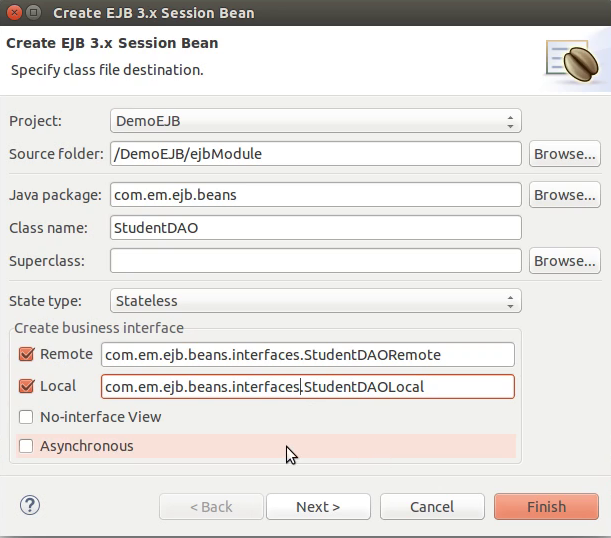Screen dimensions: 611x538
Task: Go to the Next wizard page
Action: click(318, 507)
